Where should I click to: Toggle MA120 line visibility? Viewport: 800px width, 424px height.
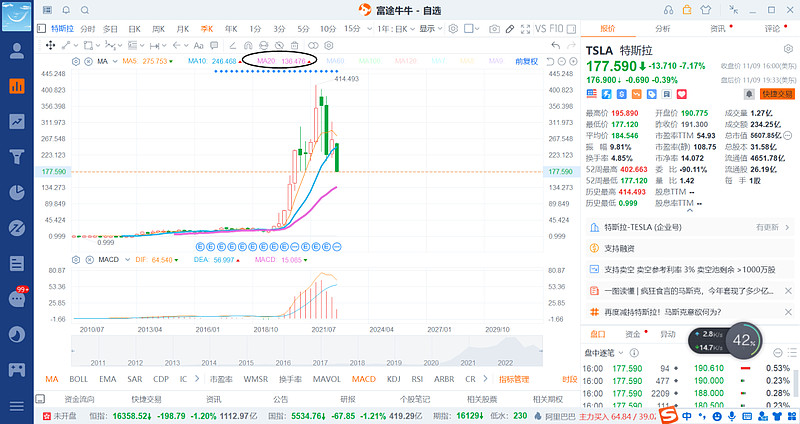406,61
